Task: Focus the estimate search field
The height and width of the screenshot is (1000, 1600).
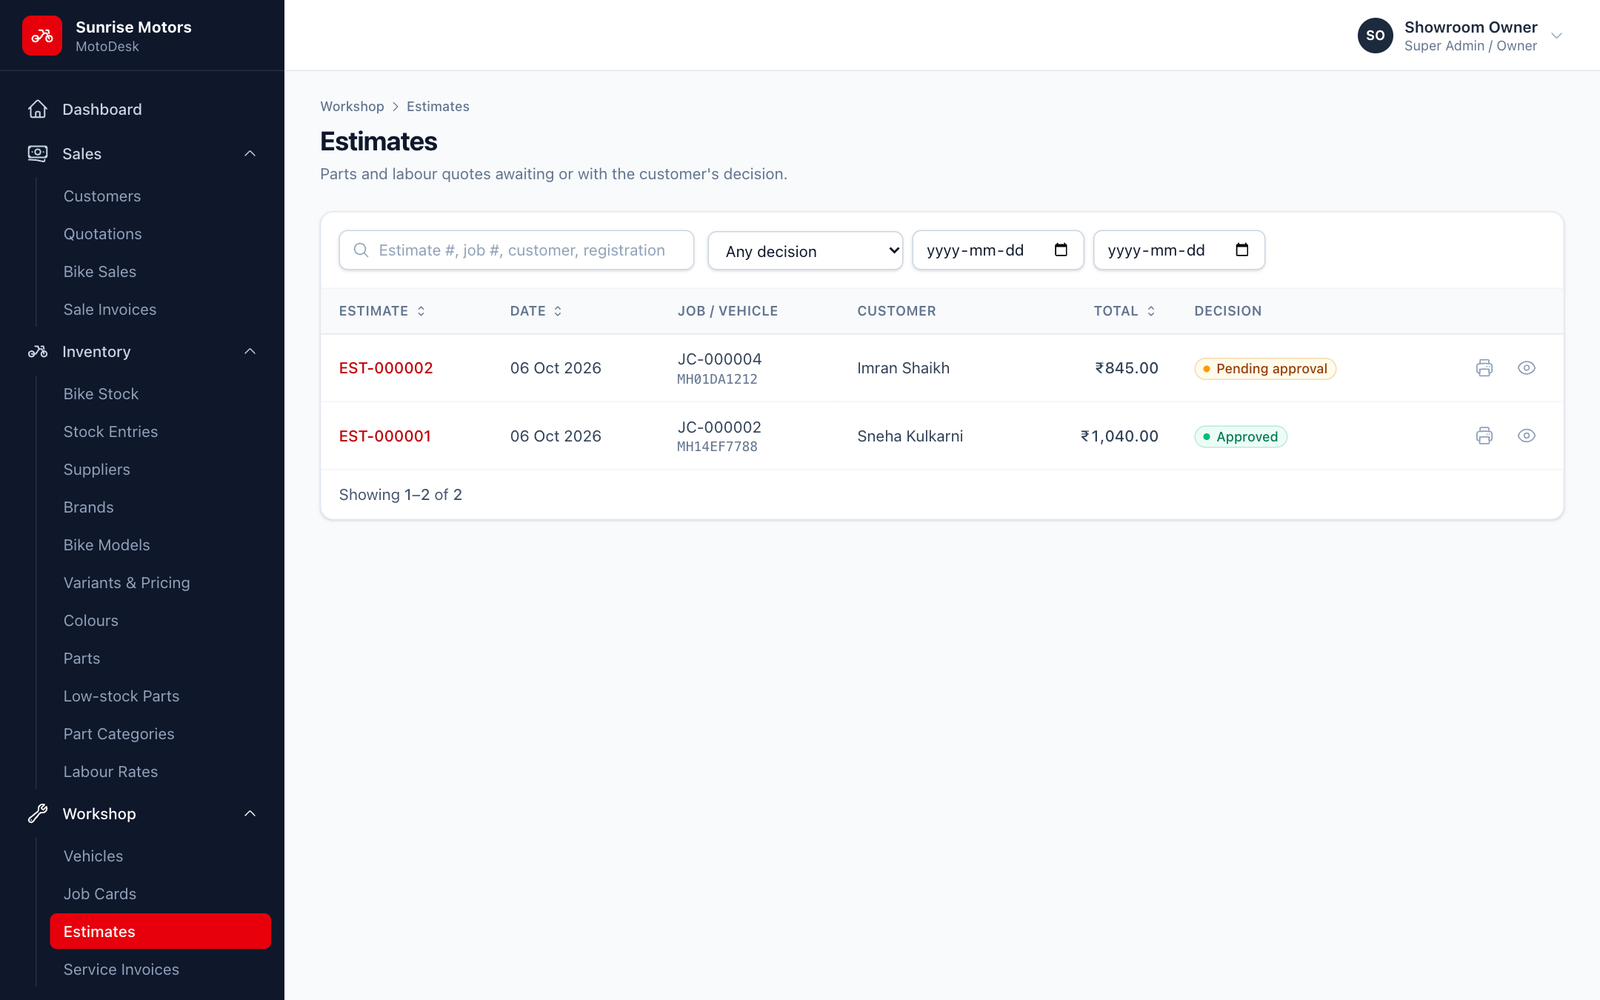Action: pyautogui.click(x=516, y=250)
